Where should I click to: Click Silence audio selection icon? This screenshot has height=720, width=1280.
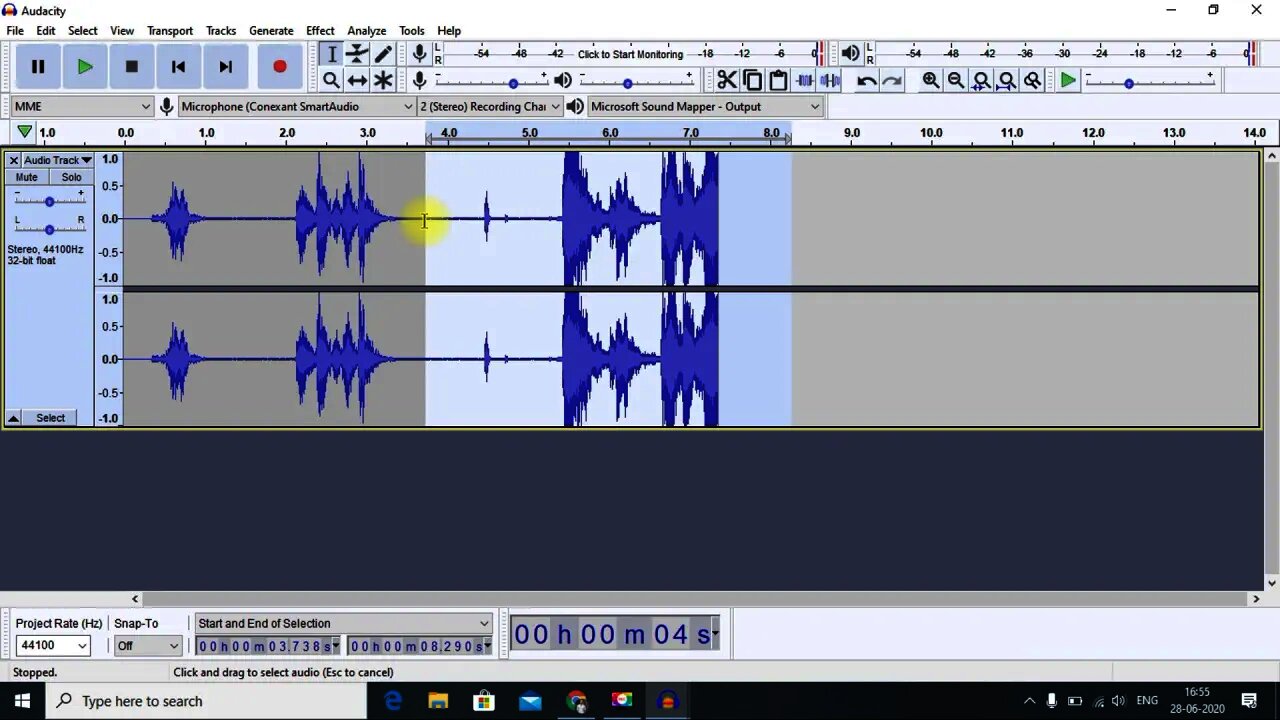(829, 80)
